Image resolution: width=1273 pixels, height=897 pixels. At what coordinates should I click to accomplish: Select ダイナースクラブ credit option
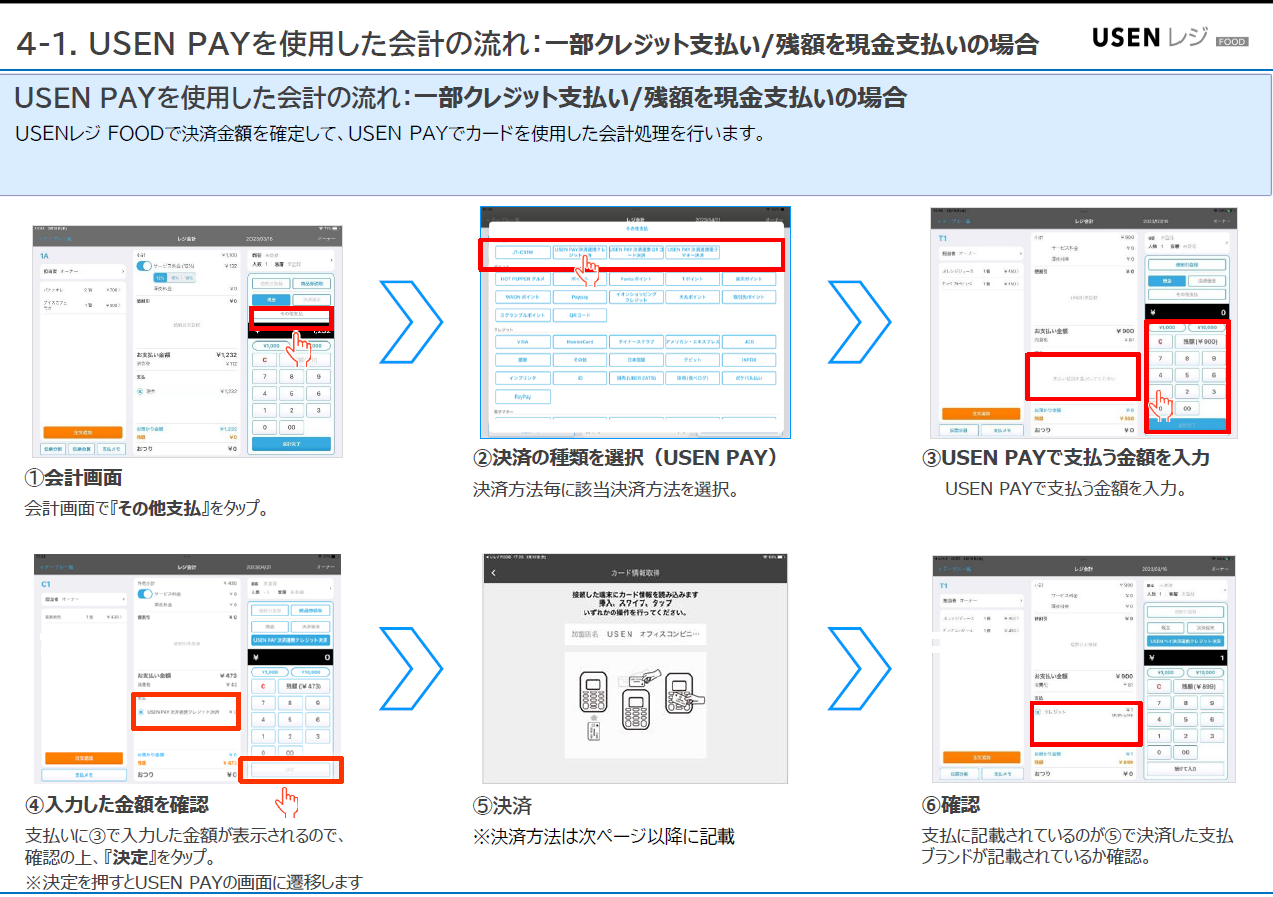pos(636,342)
